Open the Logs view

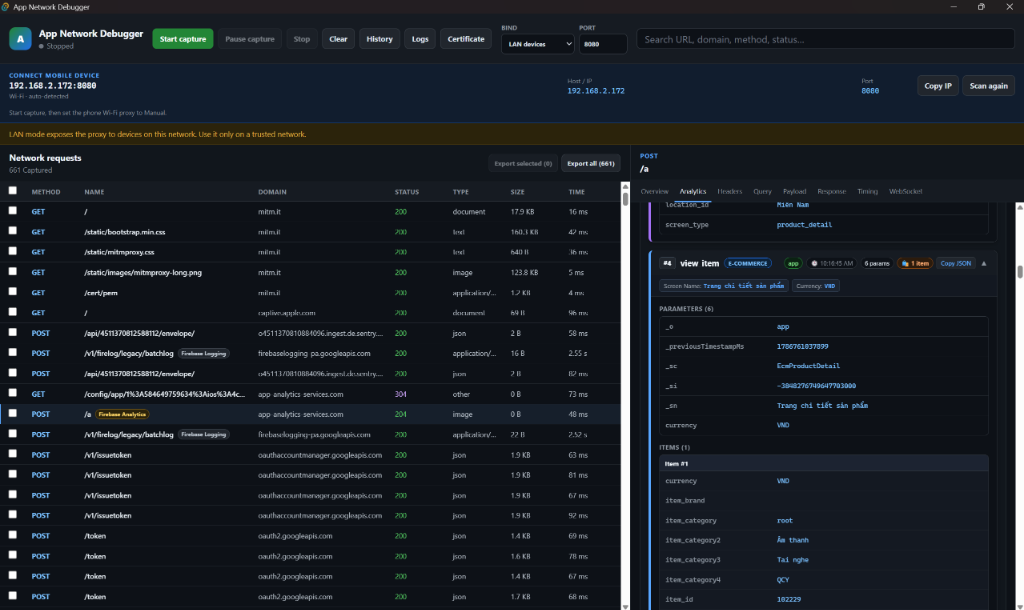[420, 39]
